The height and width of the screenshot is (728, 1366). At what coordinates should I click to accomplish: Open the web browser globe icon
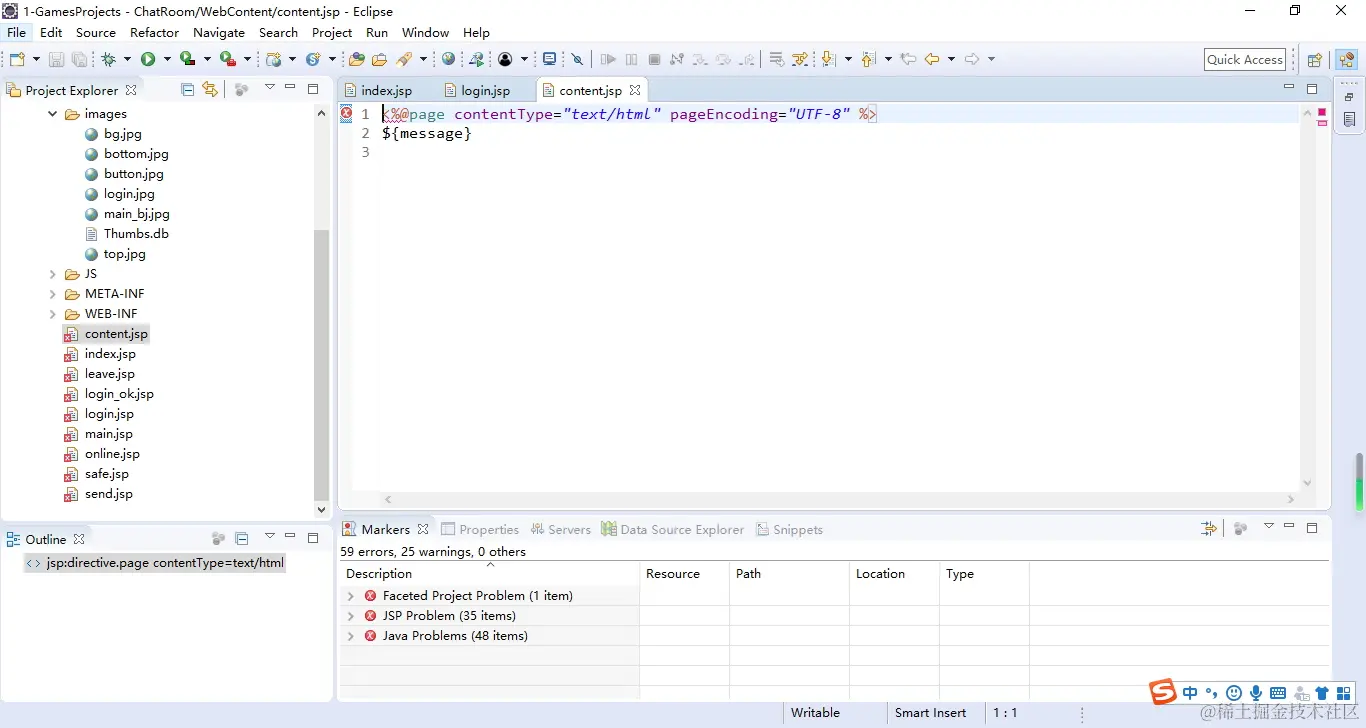pos(448,59)
